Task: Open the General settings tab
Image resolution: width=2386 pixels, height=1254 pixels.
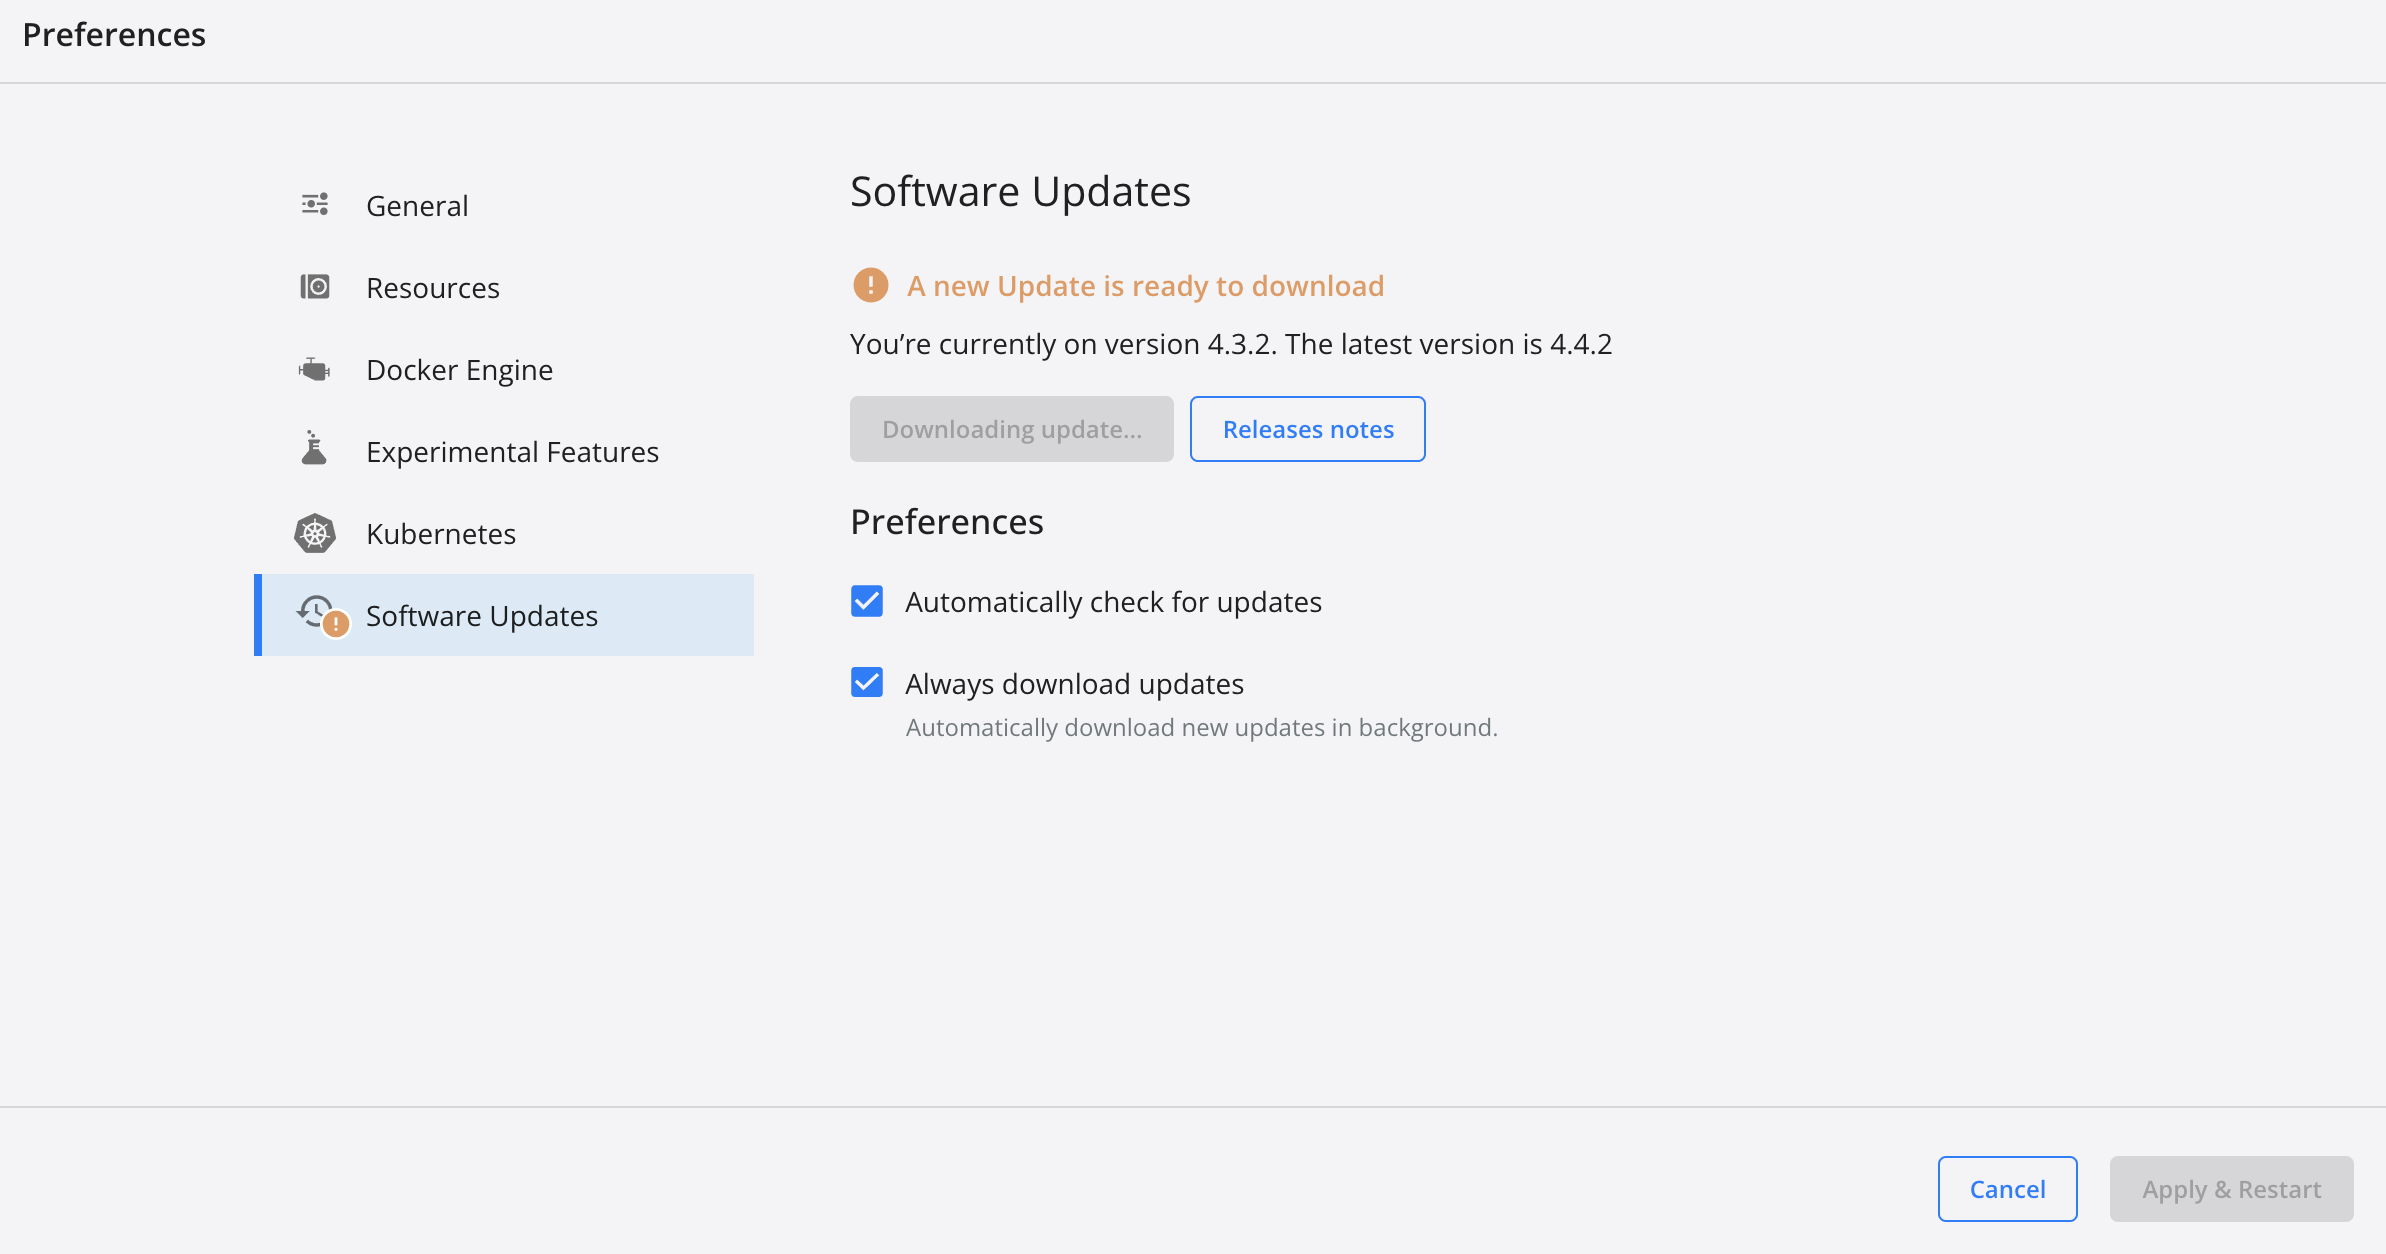Action: coord(417,206)
